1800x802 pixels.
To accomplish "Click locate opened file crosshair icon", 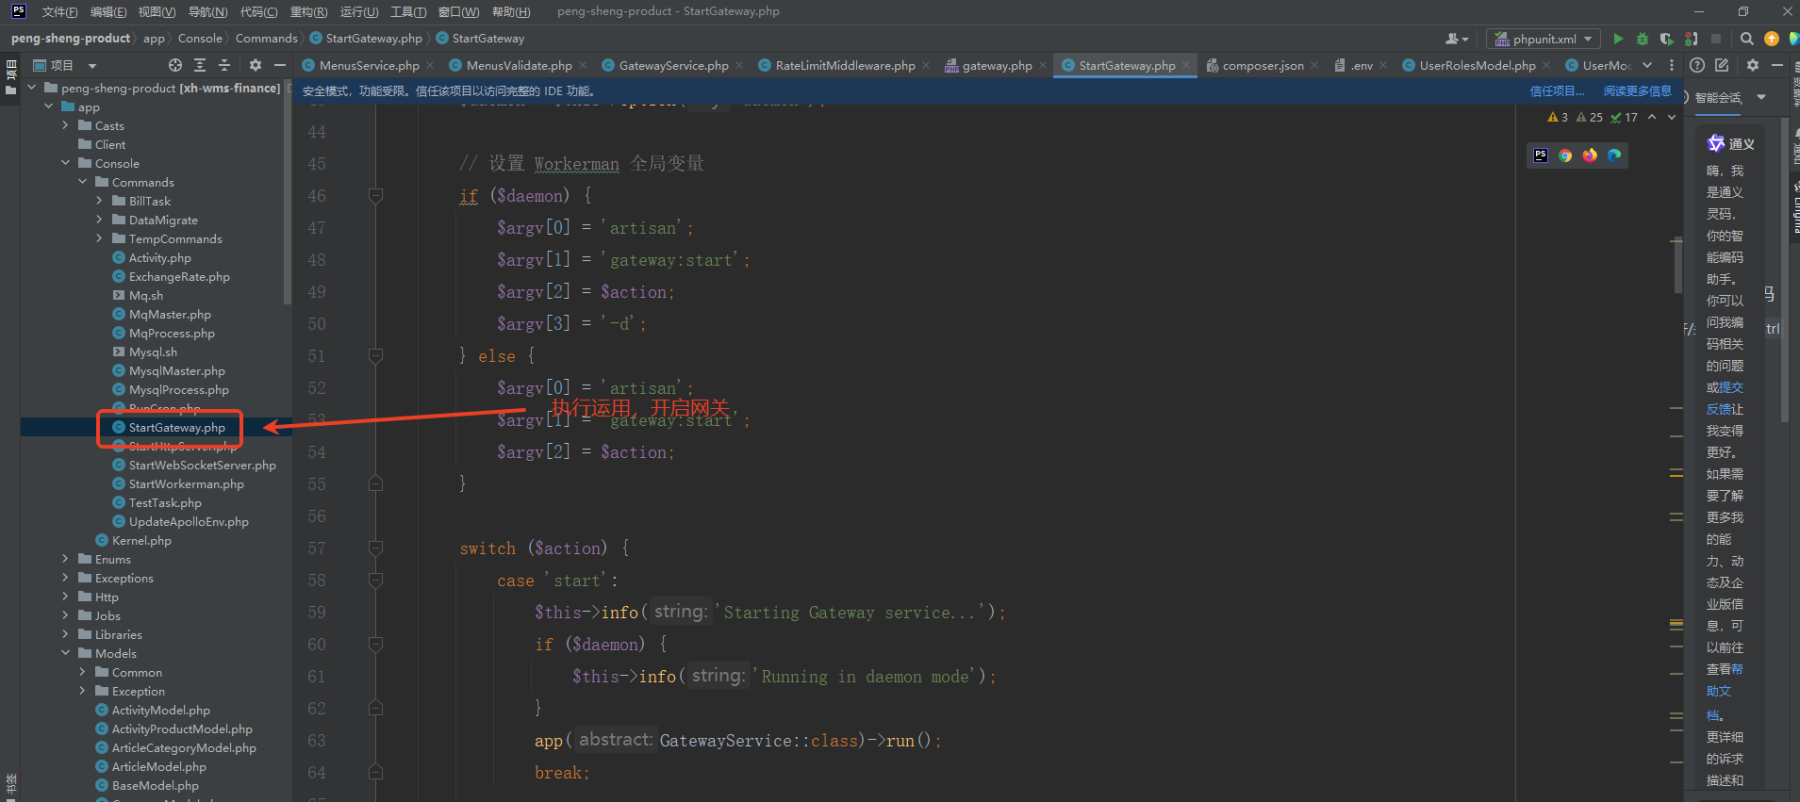I will point(175,65).
